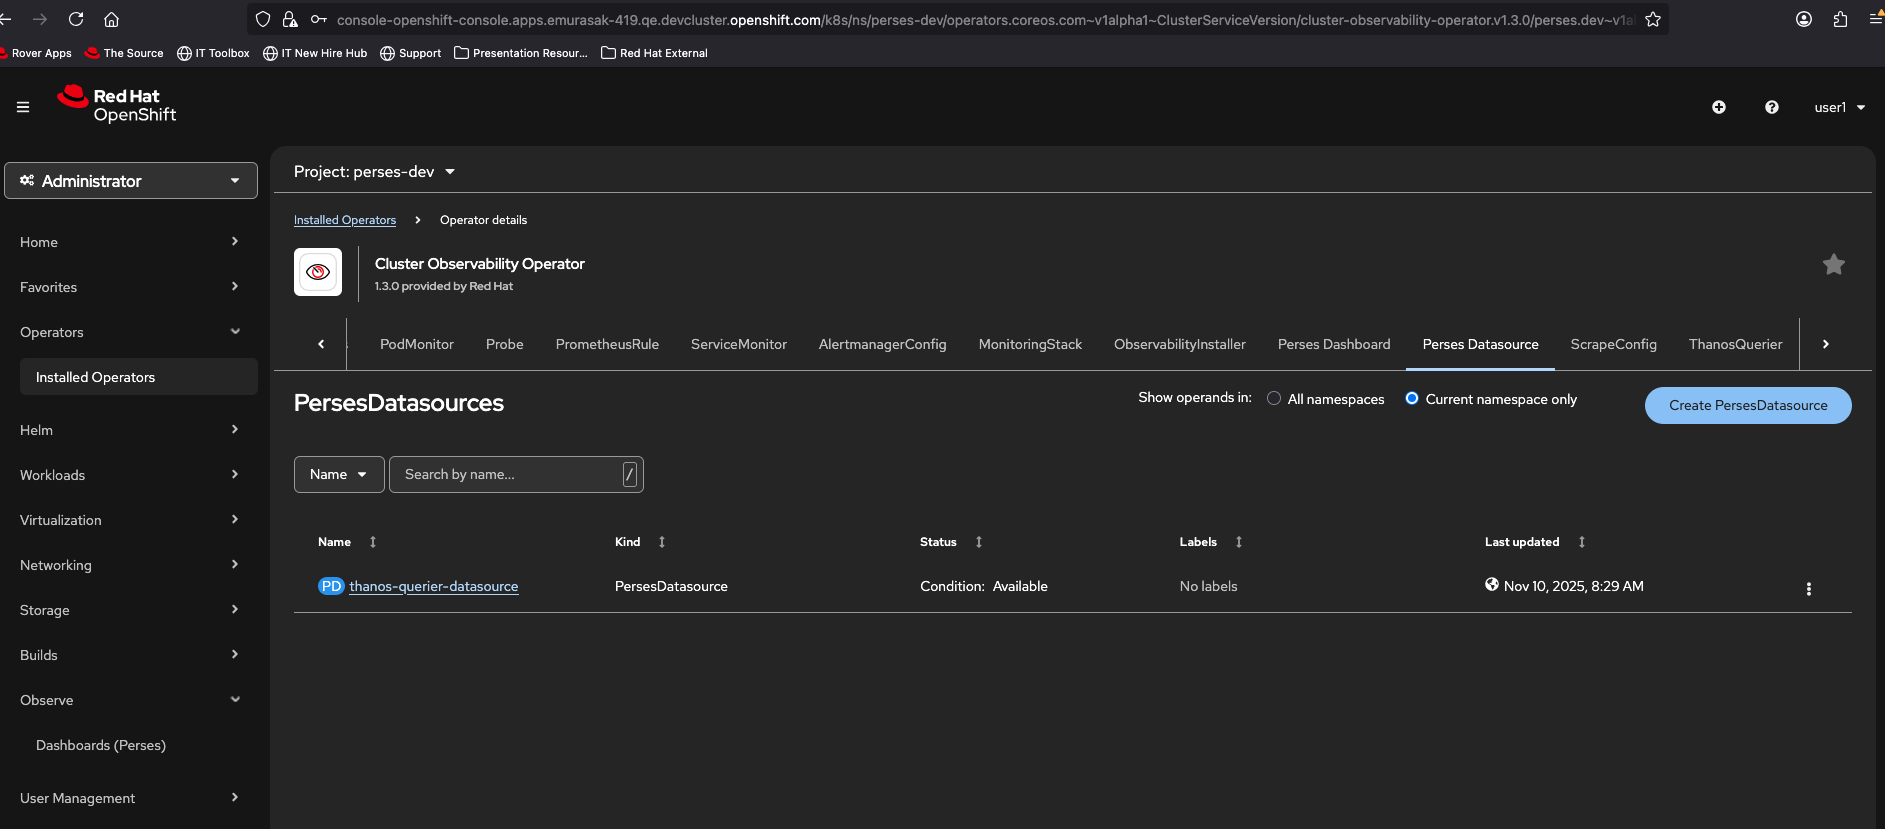Open the thanos-querier-datasource link
This screenshot has height=829, width=1885.
pos(433,587)
